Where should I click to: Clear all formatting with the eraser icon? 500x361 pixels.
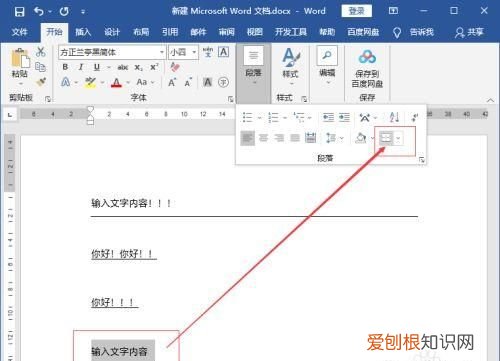pos(175,67)
